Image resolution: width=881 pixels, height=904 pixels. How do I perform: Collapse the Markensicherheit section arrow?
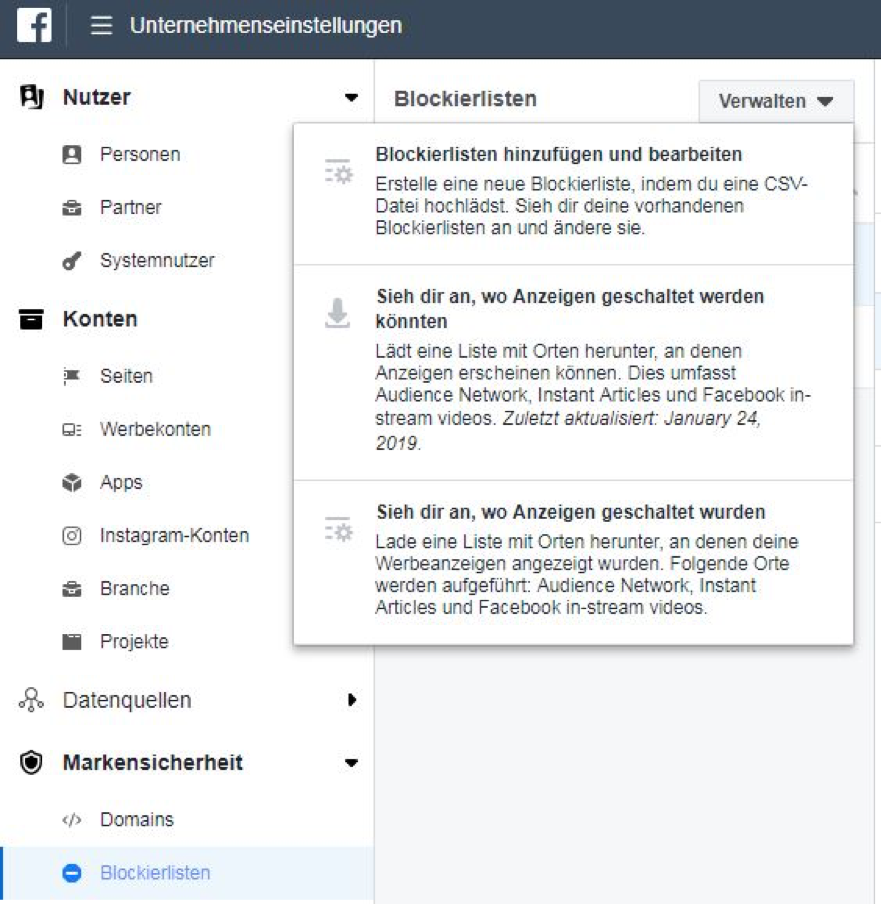point(351,763)
